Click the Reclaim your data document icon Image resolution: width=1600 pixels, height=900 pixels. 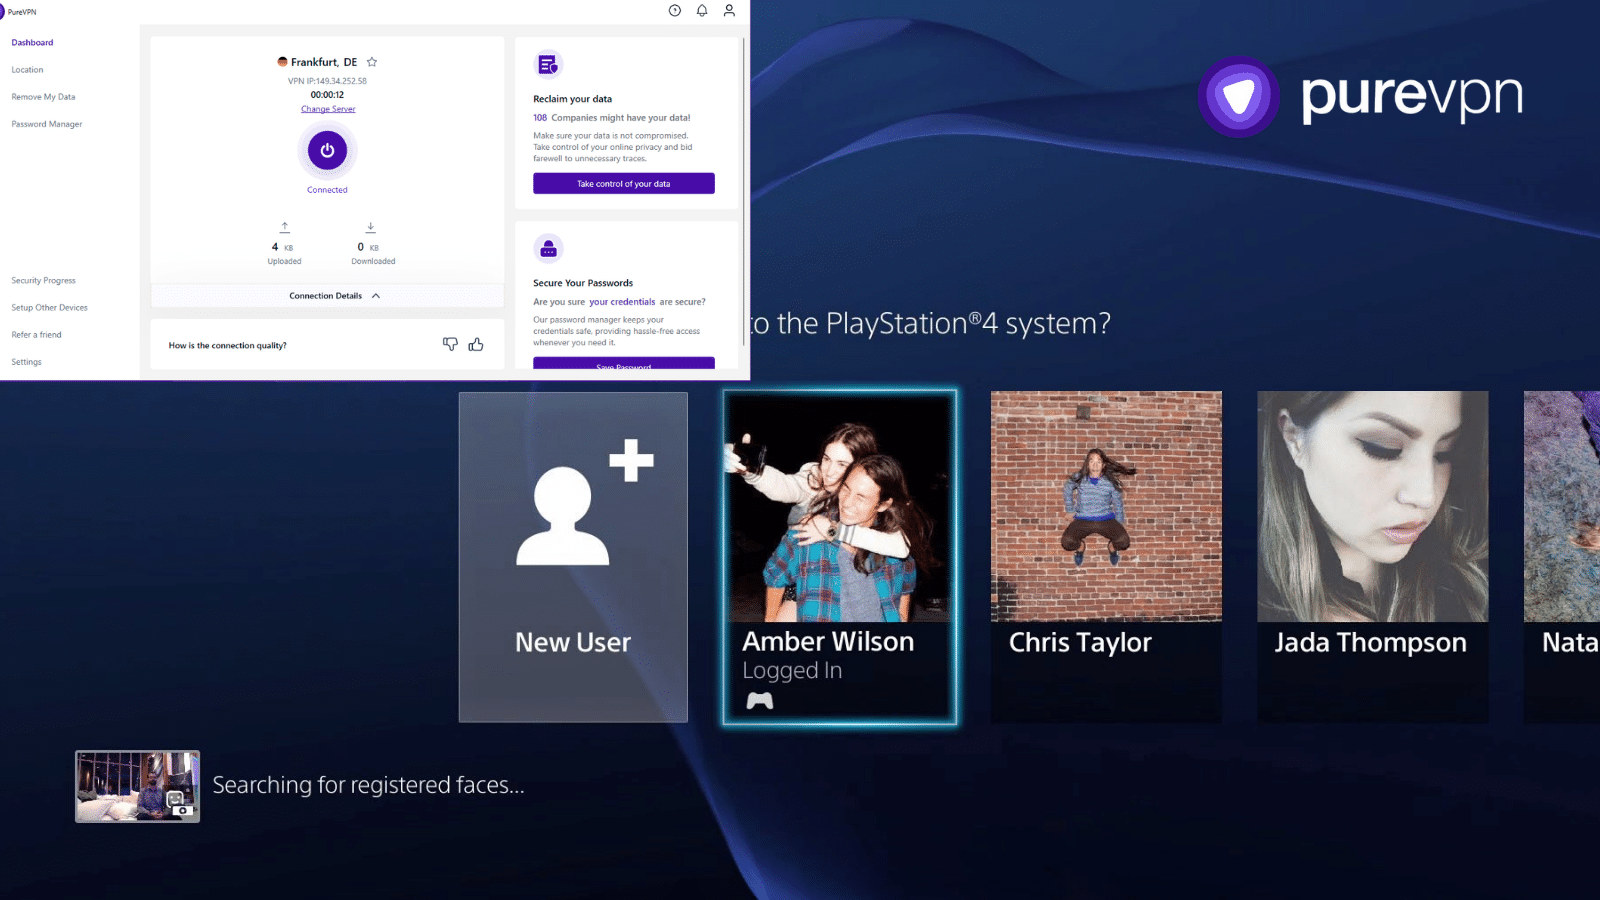548,65
